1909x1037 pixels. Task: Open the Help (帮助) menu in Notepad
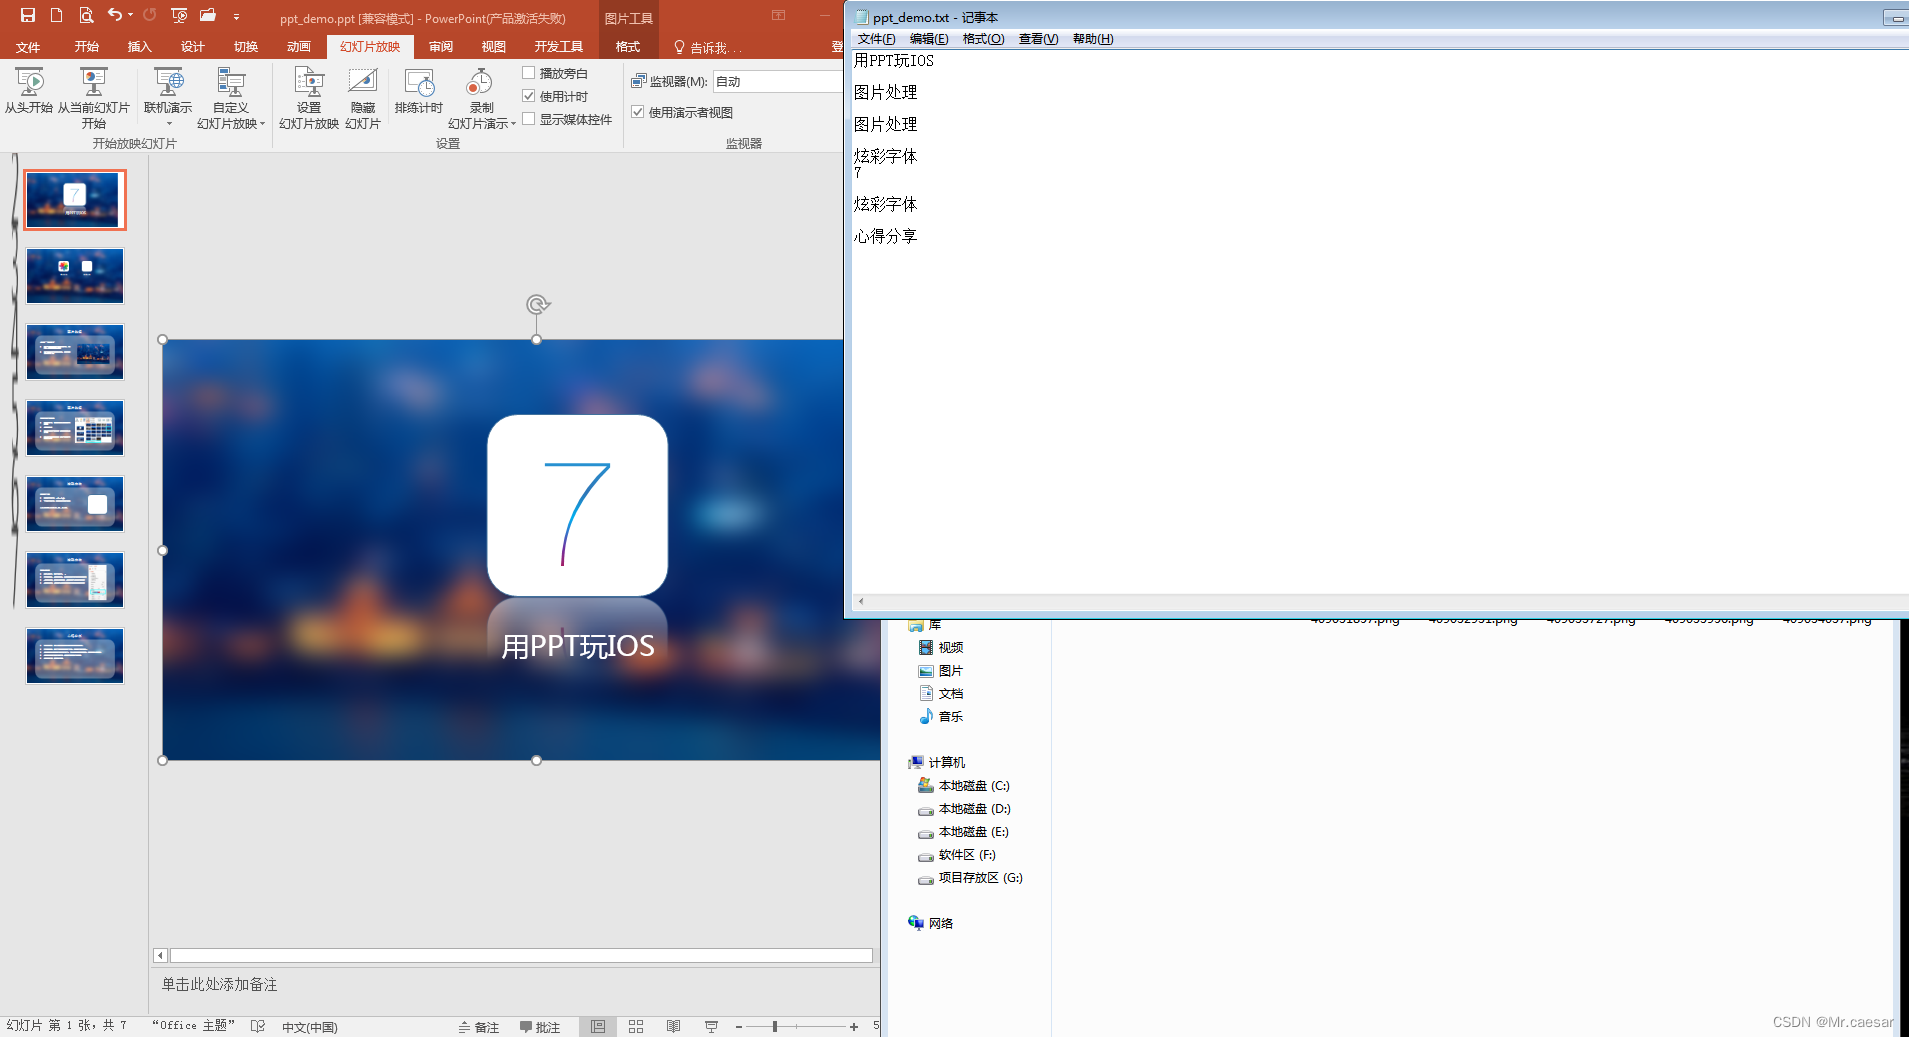point(1093,39)
